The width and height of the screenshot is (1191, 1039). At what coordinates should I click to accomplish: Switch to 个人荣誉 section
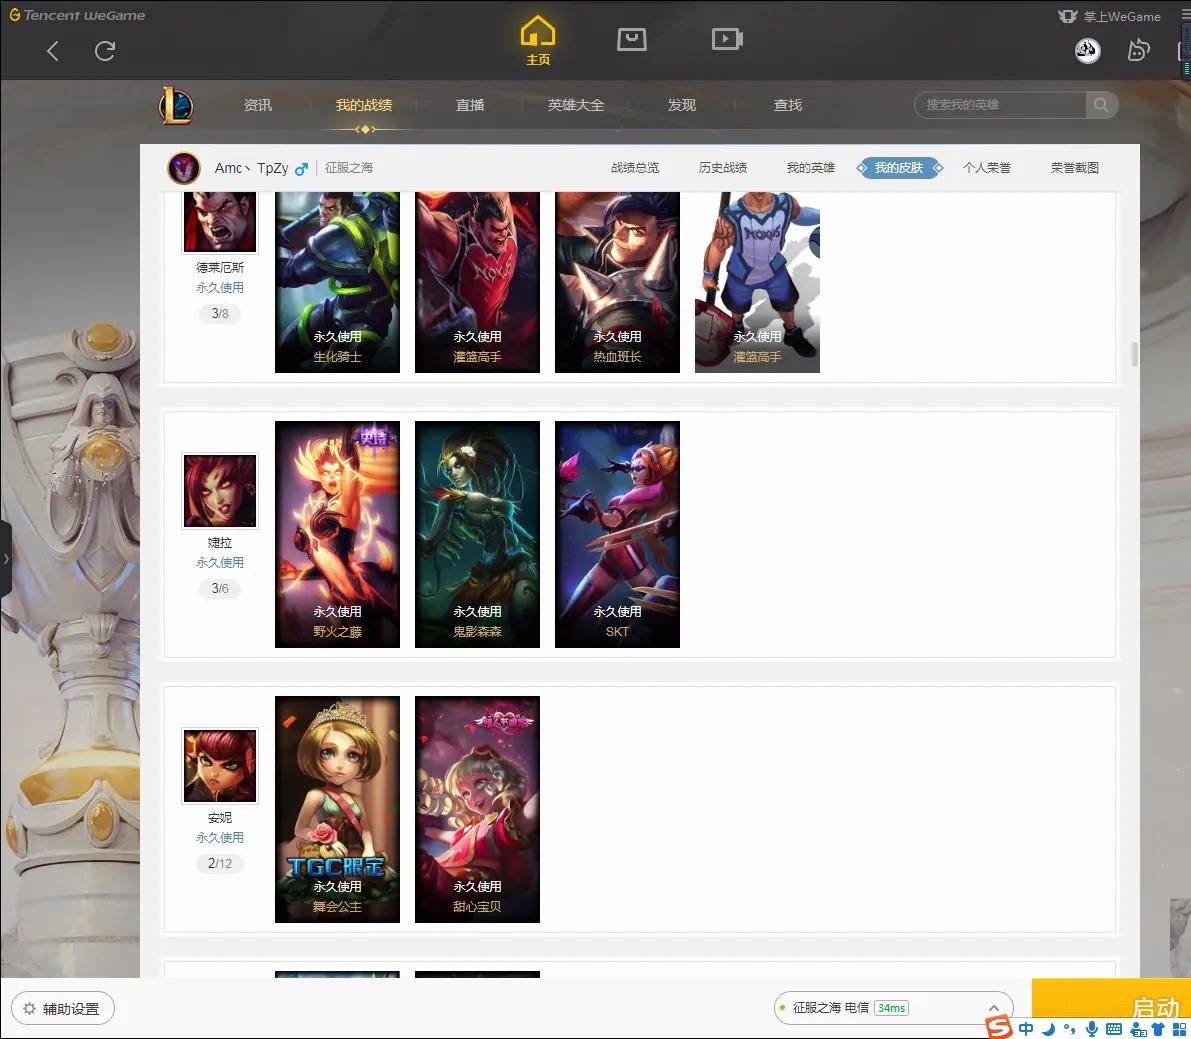(987, 168)
